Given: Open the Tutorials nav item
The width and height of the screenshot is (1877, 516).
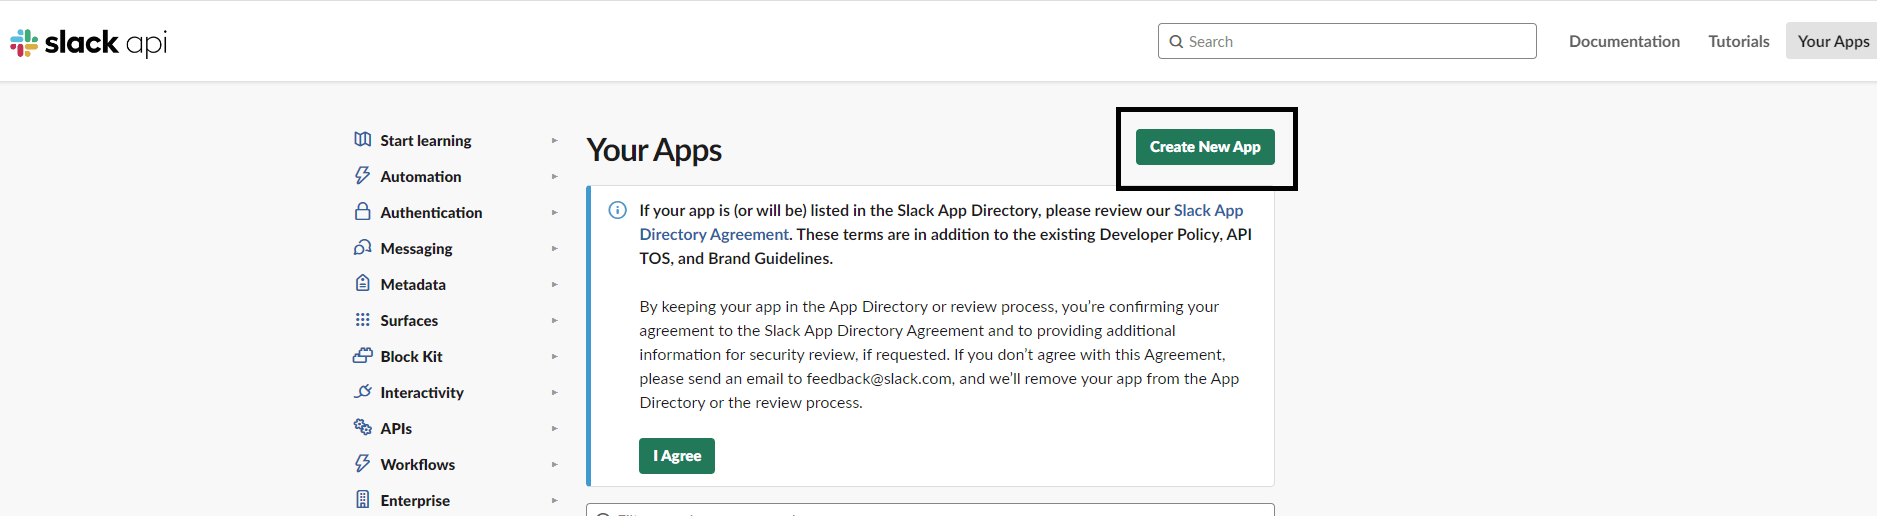Looking at the screenshot, I should click(1738, 41).
